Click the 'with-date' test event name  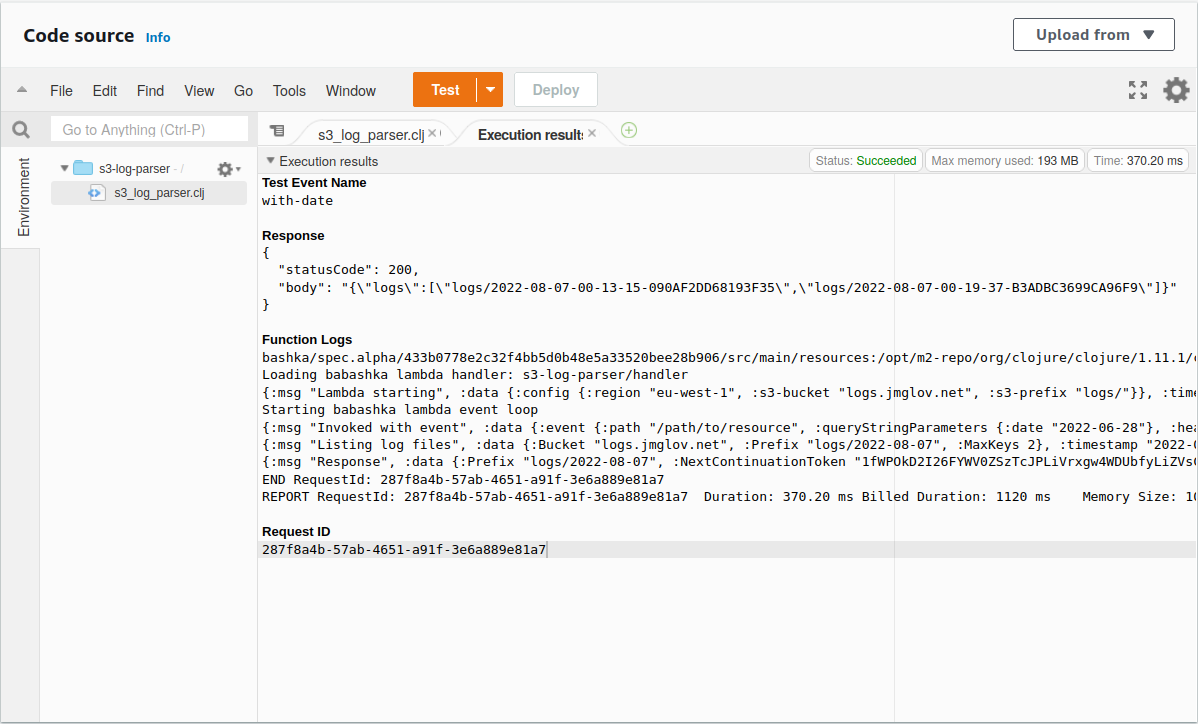click(297, 201)
